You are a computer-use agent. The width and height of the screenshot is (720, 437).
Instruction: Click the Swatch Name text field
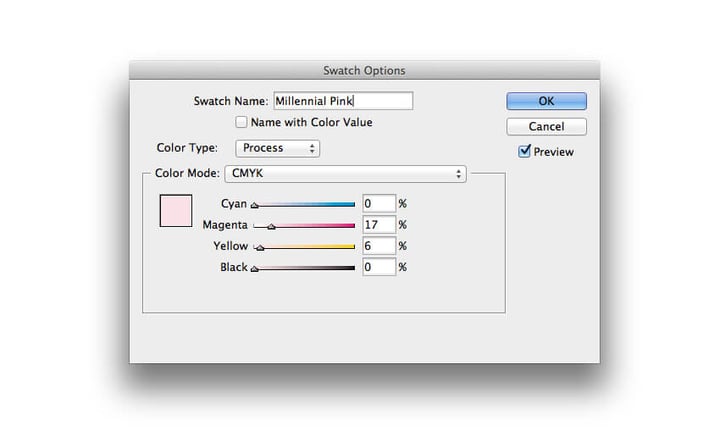pos(342,101)
